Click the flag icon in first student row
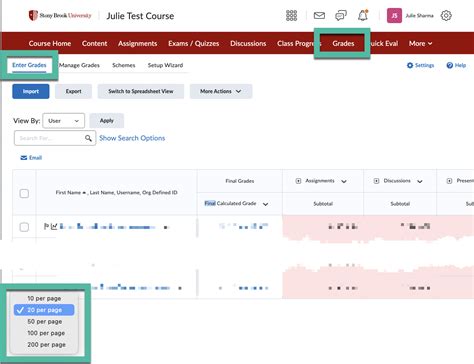This screenshot has height=364, width=474. point(46,227)
